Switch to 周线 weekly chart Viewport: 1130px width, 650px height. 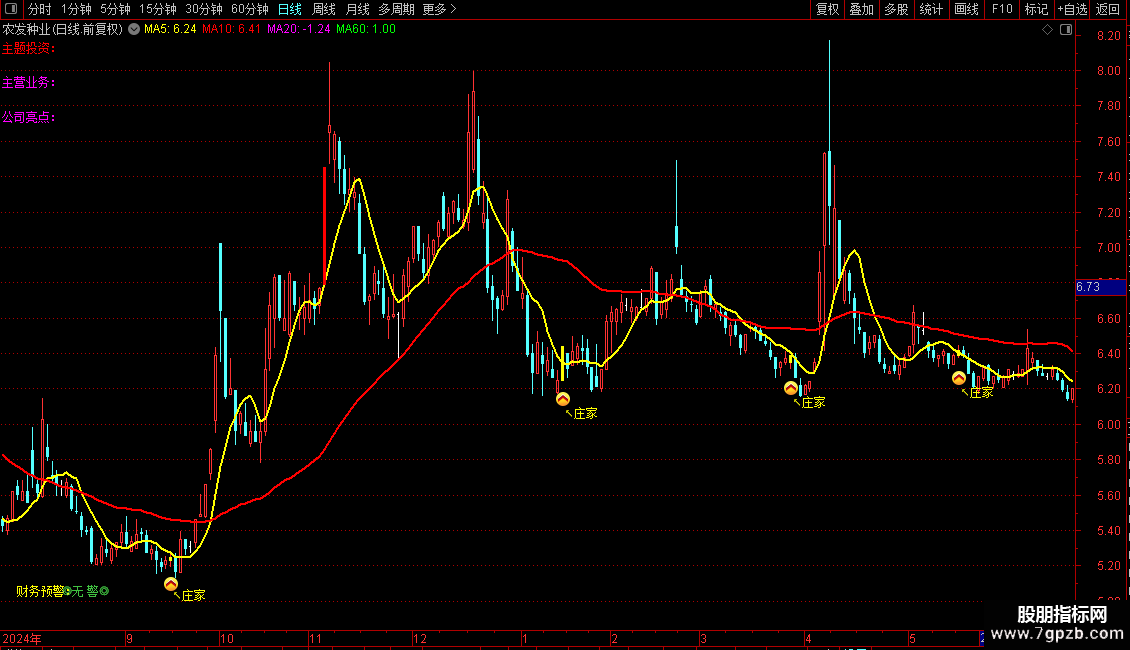(x=324, y=9)
